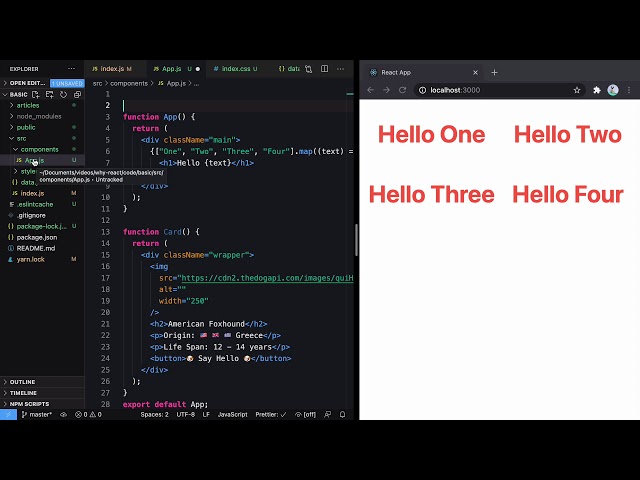Close the React App browser tab
This screenshot has height=480, width=640.
coord(475,72)
